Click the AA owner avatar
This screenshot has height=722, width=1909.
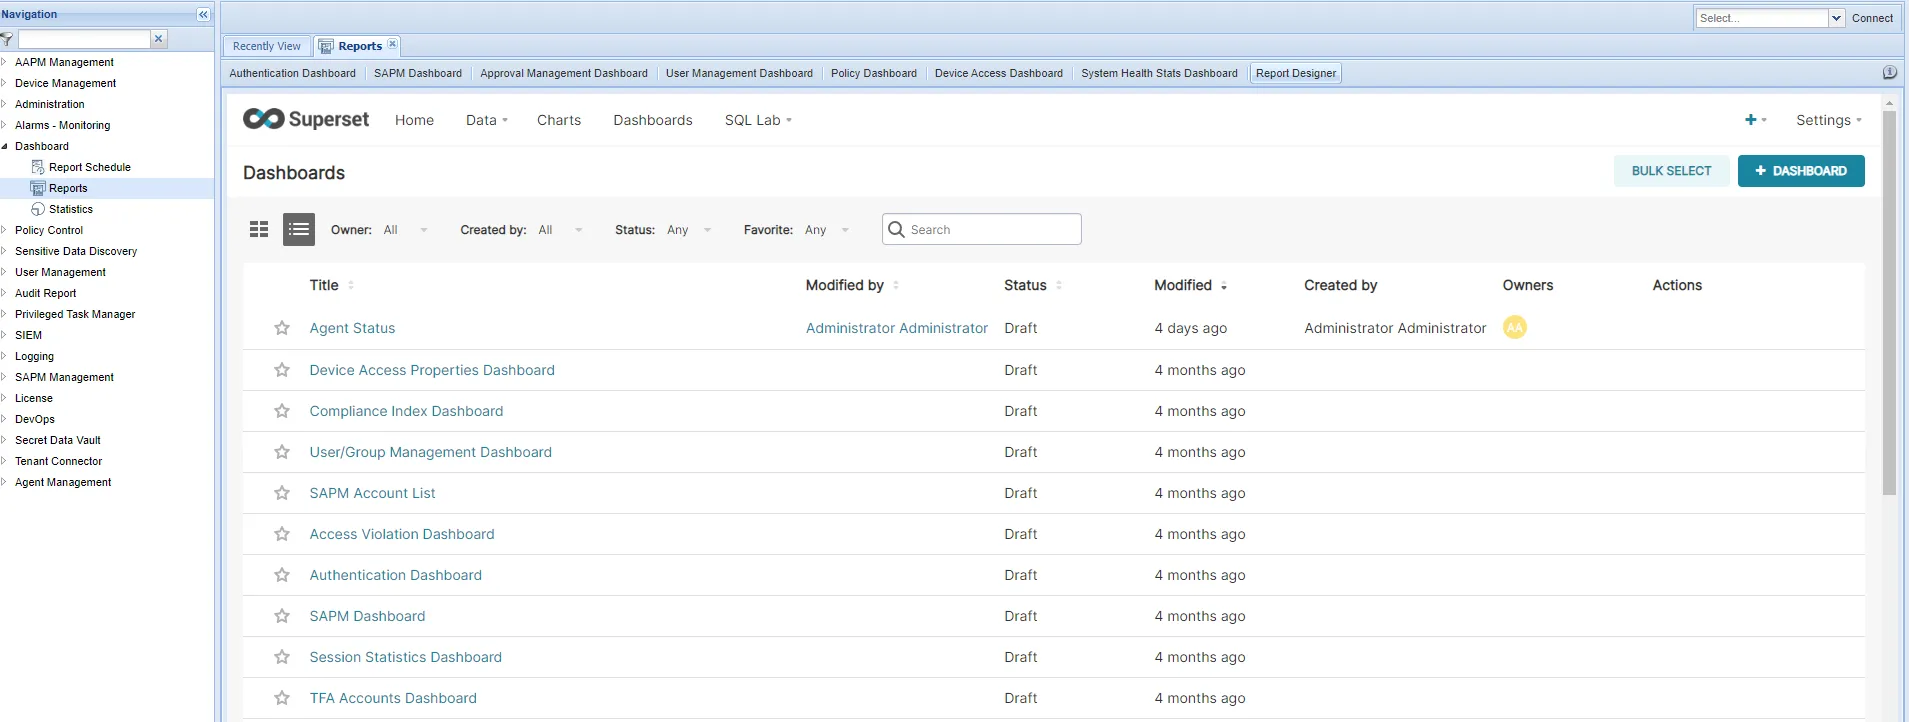(x=1515, y=327)
